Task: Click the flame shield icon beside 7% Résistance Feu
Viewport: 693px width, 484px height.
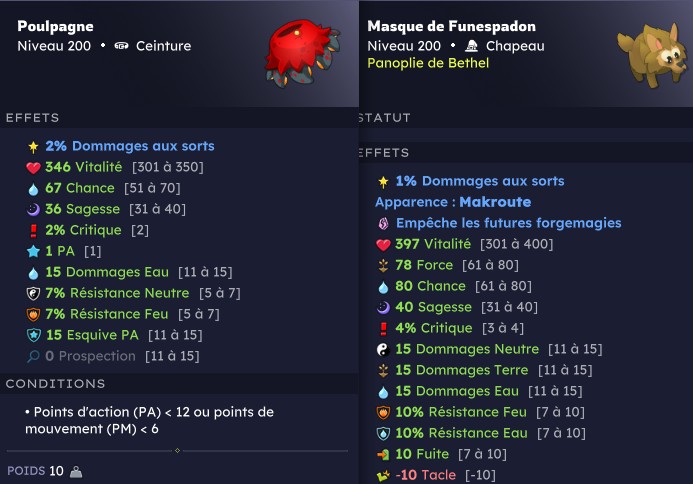Action: (33, 314)
